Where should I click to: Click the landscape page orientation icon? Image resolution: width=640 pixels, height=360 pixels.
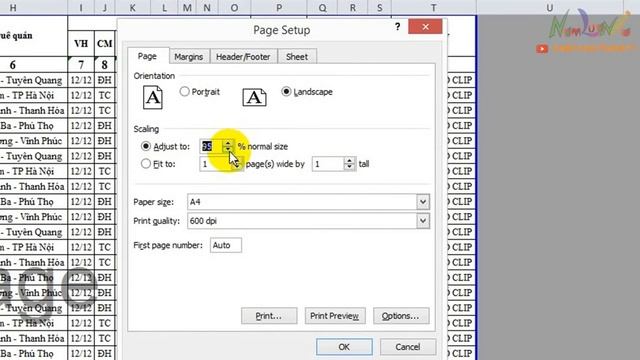pyautogui.click(x=254, y=98)
